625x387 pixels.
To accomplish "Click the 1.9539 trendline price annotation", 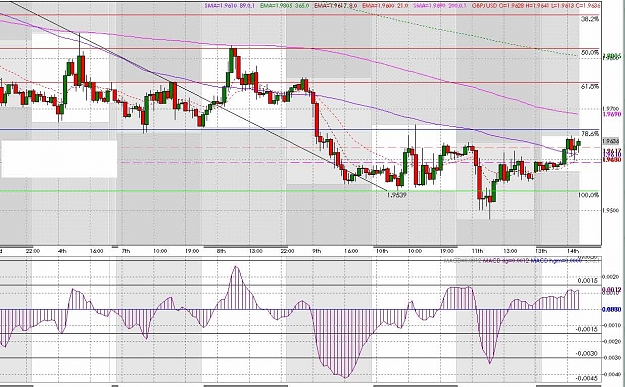I will click(x=397, y=196).
